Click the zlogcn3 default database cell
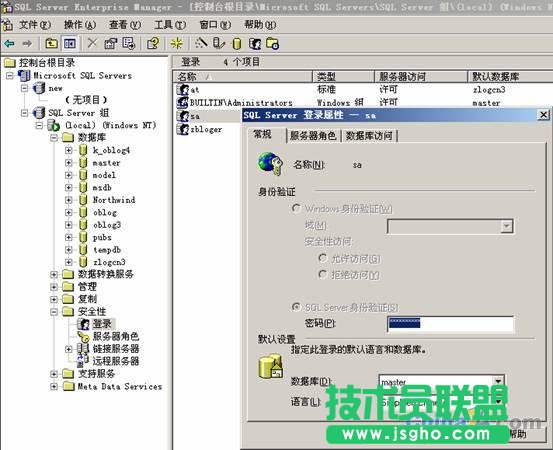The image size is (553, 450). [x=489, y=90]
